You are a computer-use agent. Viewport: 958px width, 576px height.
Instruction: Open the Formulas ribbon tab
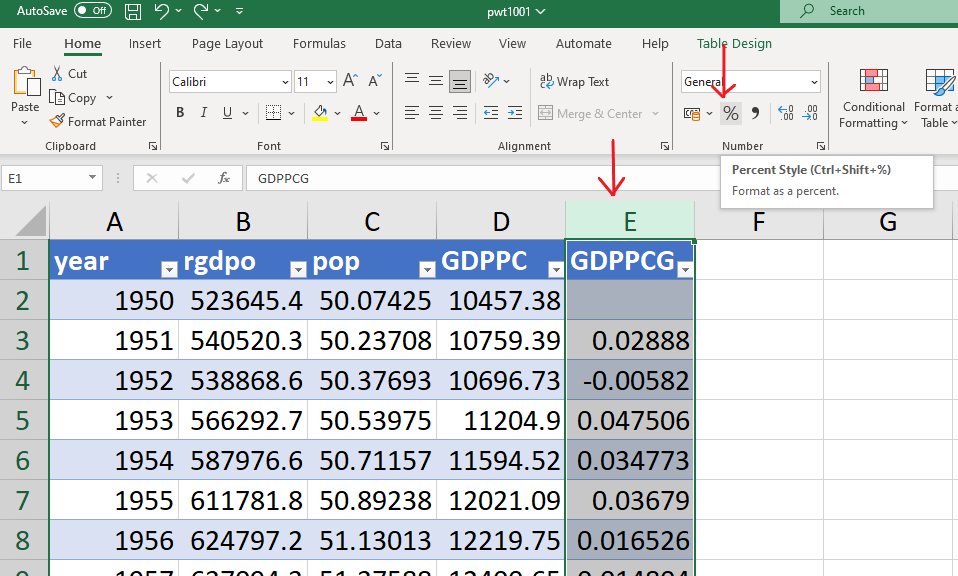pos(319,44)
